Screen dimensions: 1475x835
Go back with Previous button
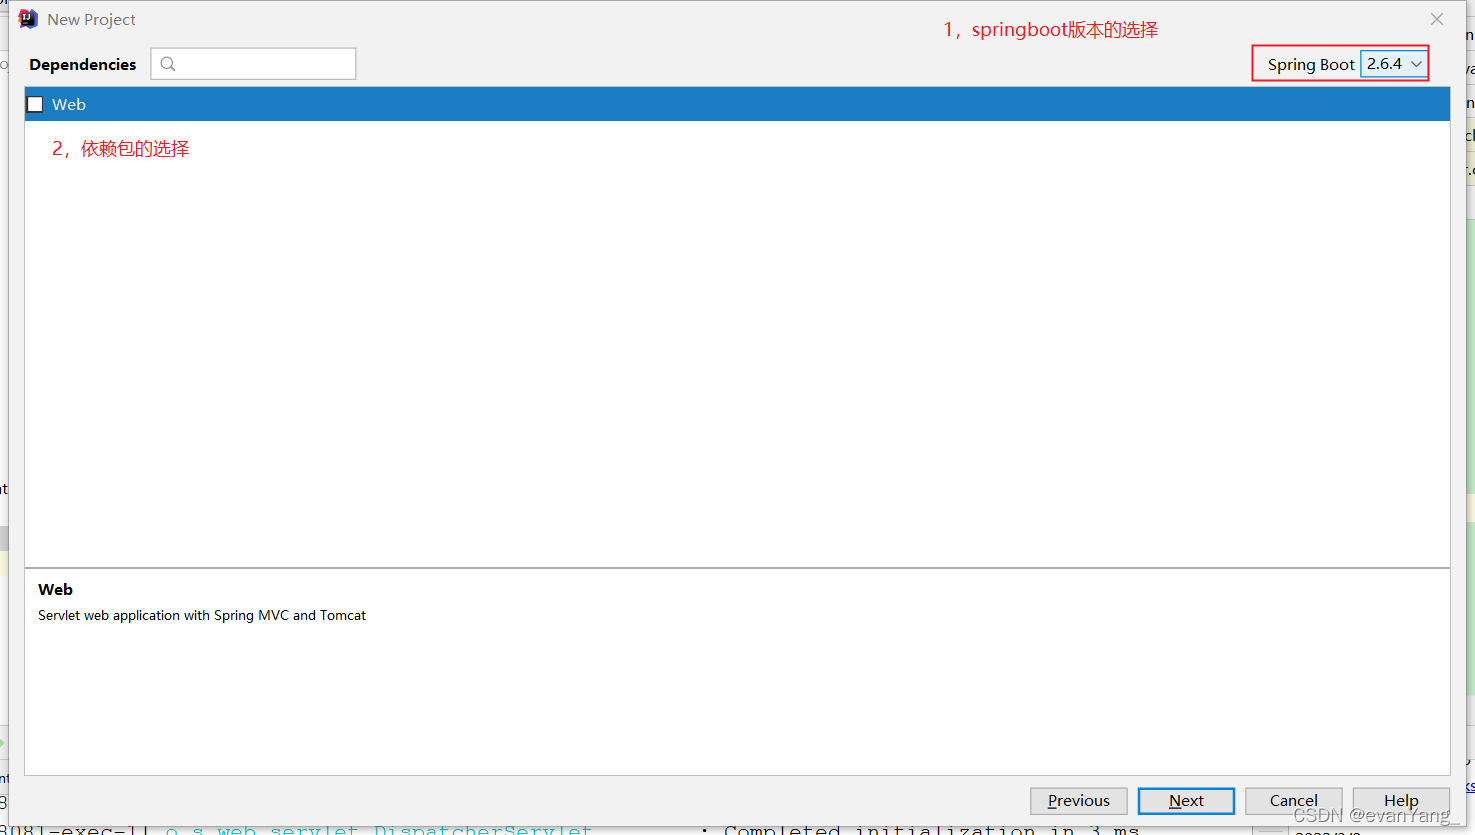coord(1079,801)
